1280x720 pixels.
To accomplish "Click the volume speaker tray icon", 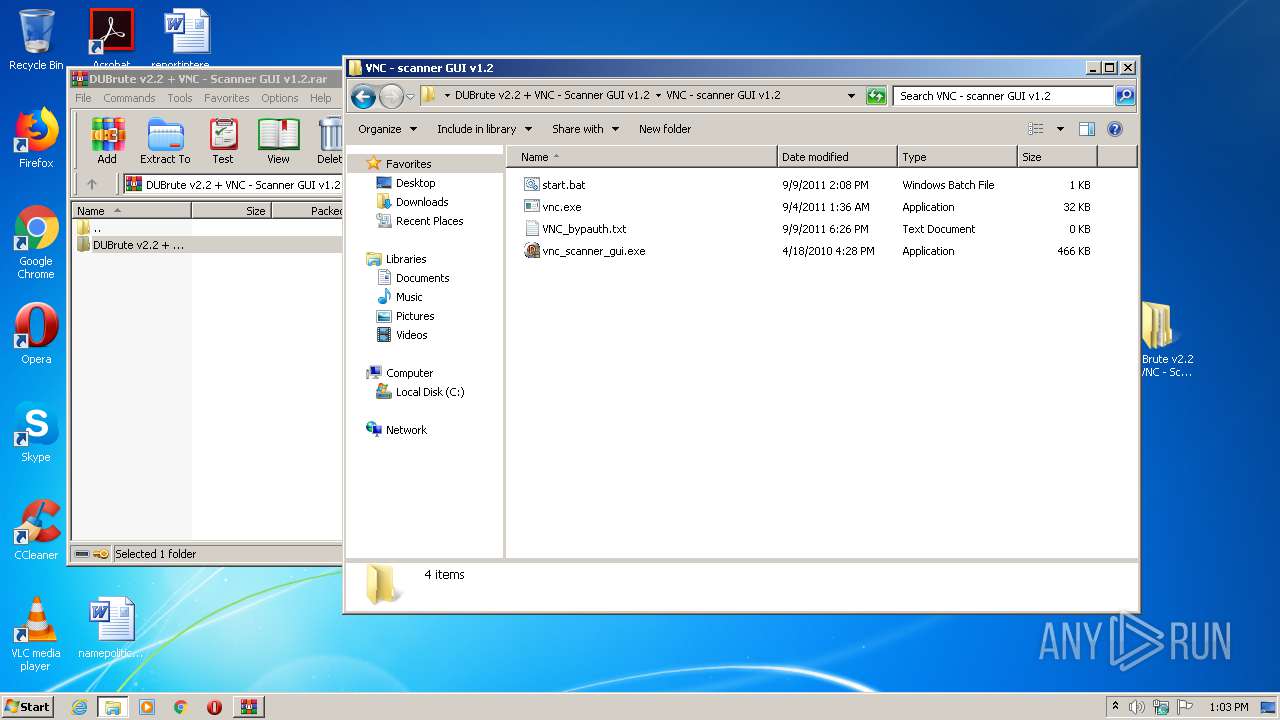I will pyautogui.click(x=1137, y=707).
